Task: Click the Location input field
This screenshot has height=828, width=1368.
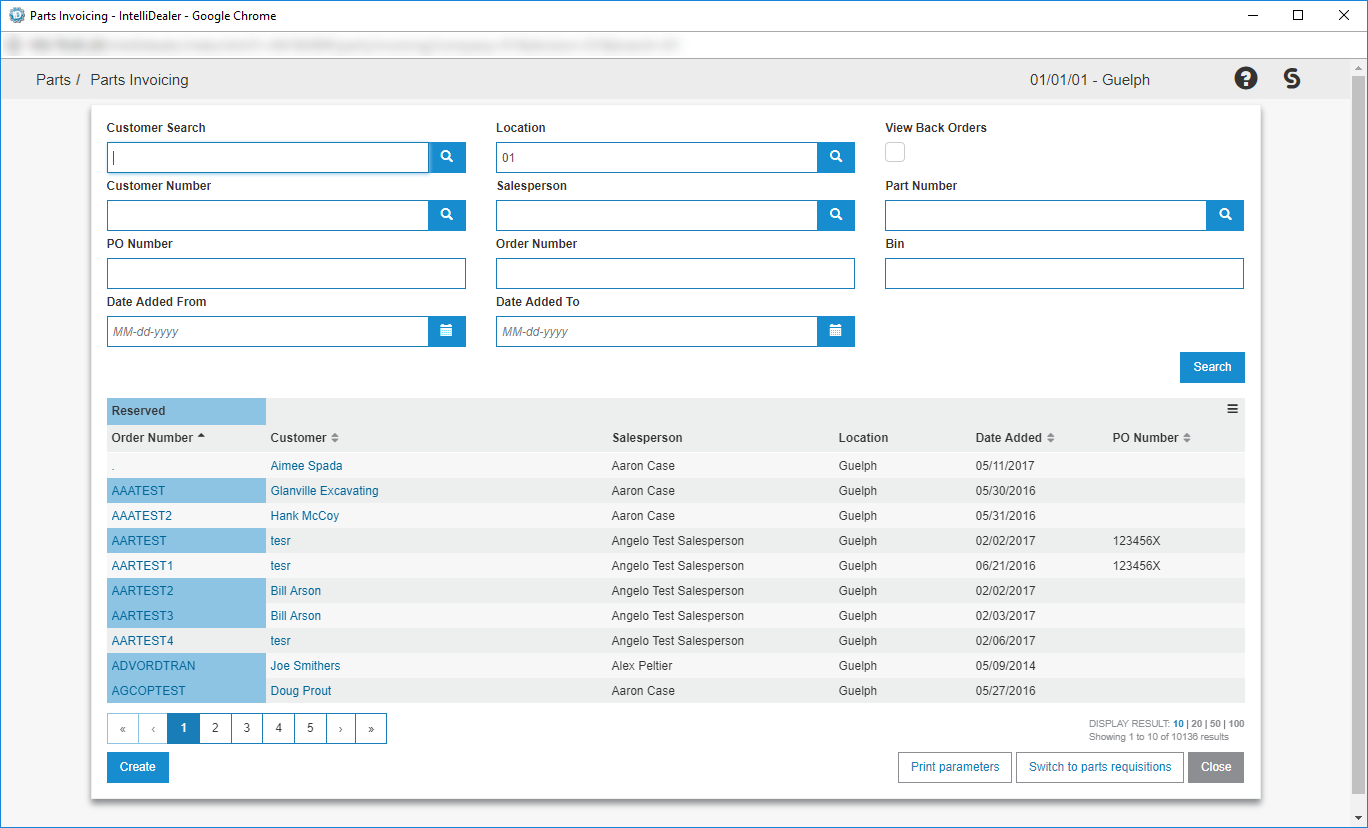Action: pyautogui.click(x=657, y=157)
